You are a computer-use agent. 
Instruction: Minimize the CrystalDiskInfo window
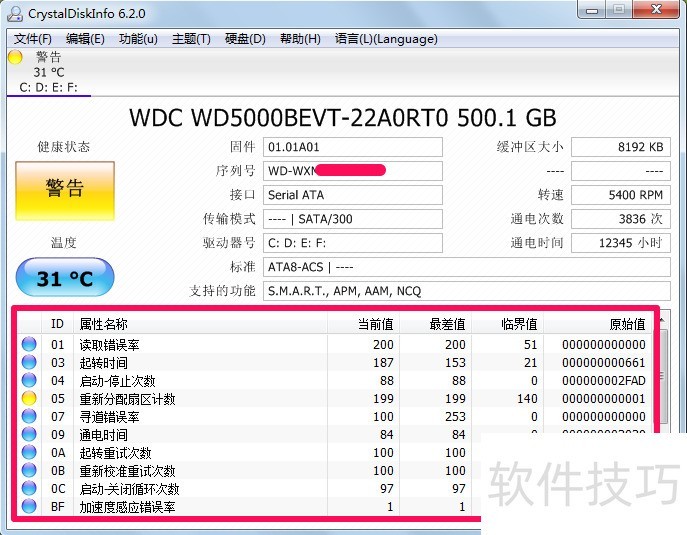pyautogui.click(x=592, y=10)
